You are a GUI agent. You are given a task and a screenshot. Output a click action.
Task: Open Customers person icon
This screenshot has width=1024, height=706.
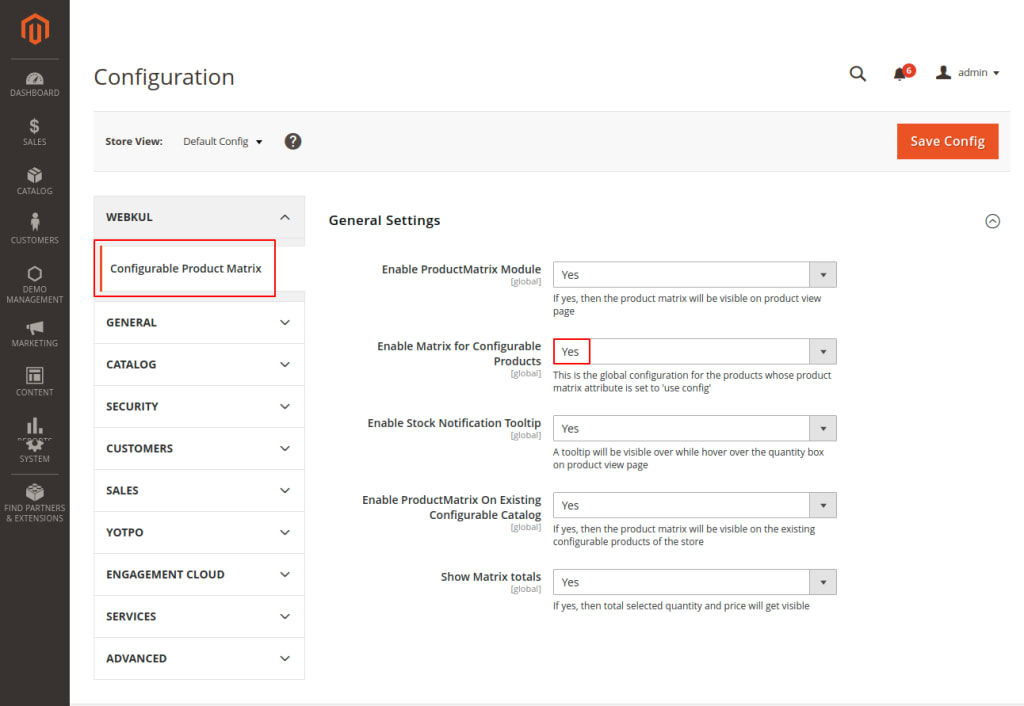(x=35, y=223)
